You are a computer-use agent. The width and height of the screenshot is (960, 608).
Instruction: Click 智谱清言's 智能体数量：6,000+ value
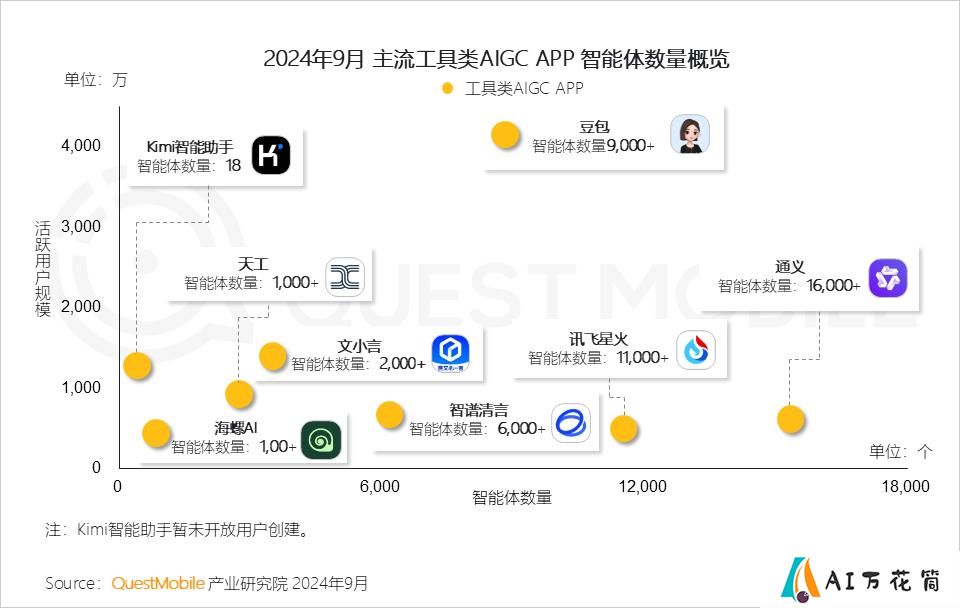click(477, 429)
